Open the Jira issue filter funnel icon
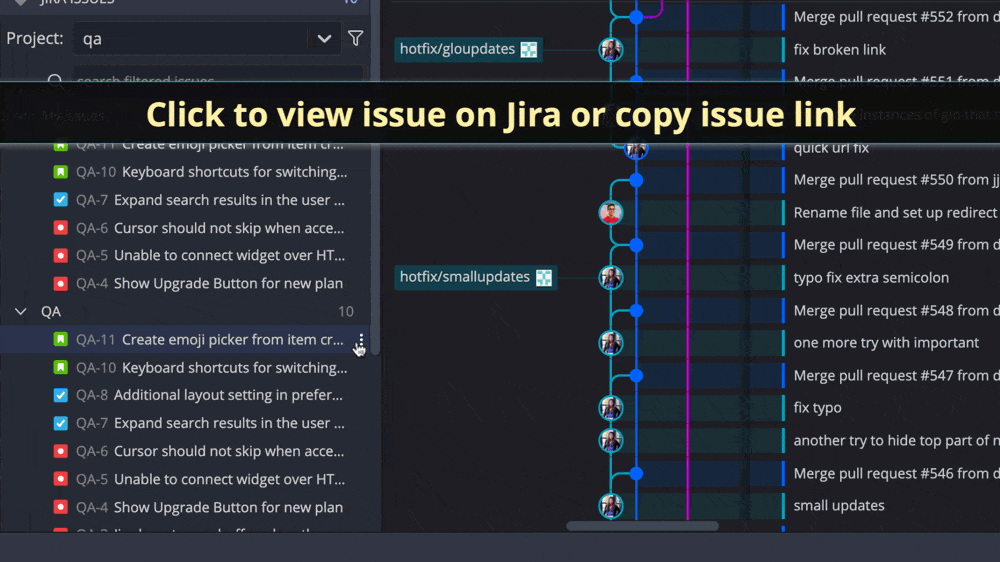The height and width of the screenshot is (562, 1000). pos(356,38)
